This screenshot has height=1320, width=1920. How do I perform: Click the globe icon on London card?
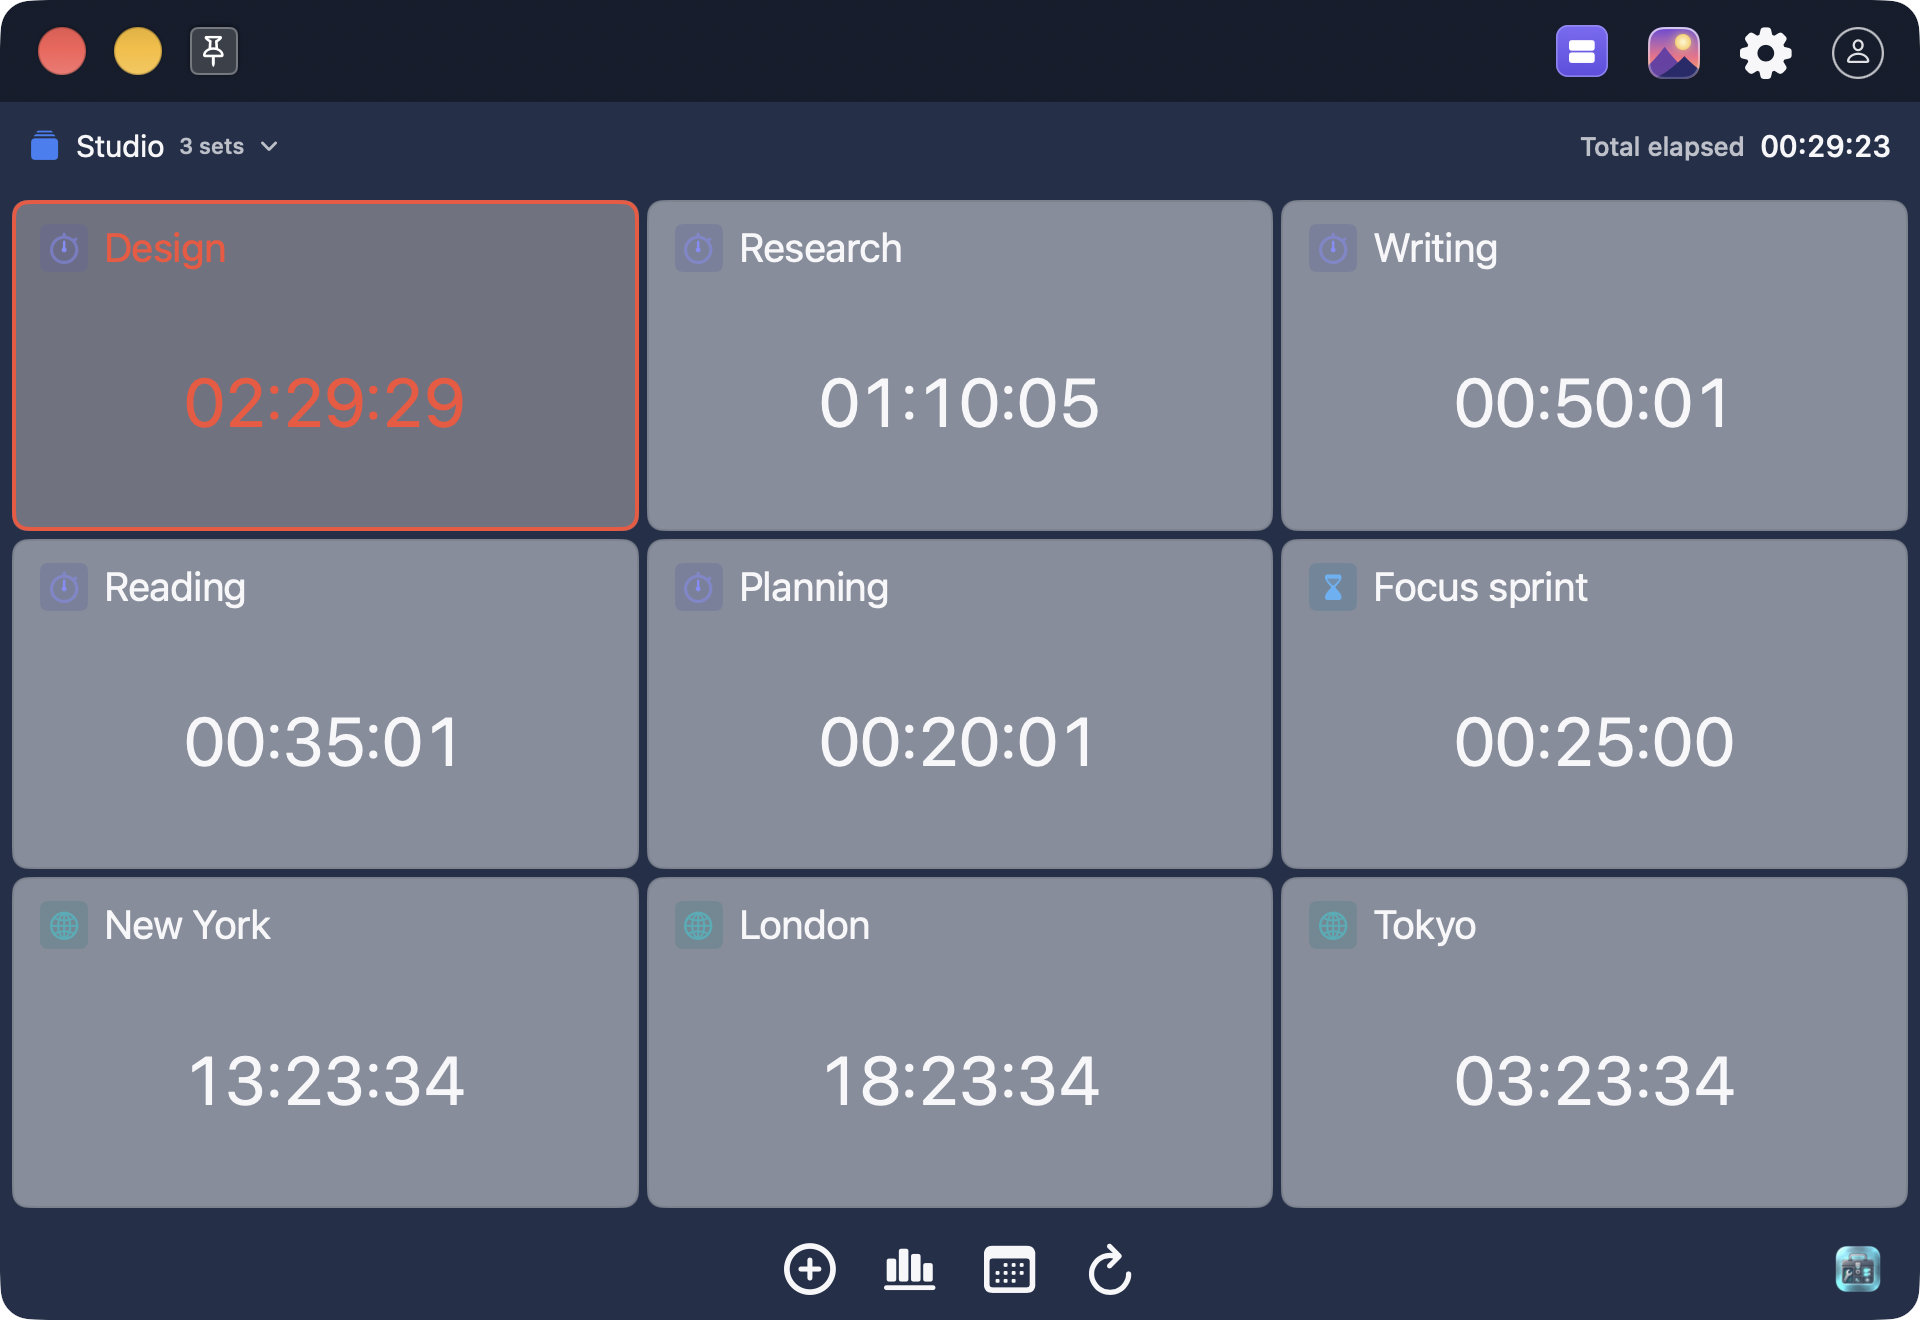698,925
